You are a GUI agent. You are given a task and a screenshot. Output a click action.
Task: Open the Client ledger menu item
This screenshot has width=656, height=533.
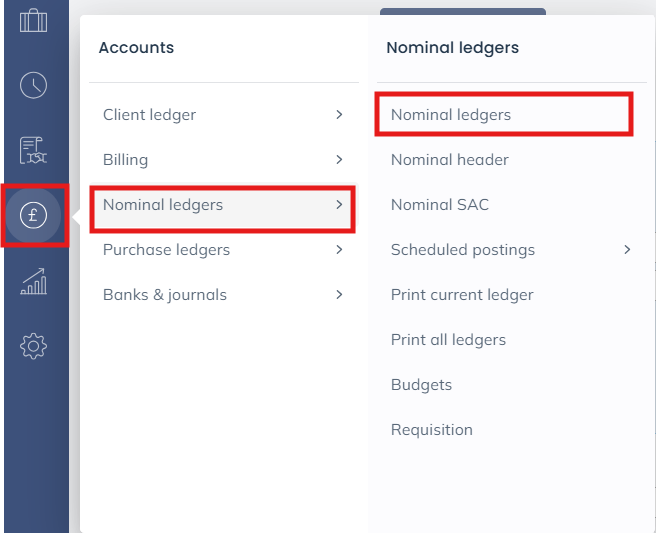click(149, 115)
